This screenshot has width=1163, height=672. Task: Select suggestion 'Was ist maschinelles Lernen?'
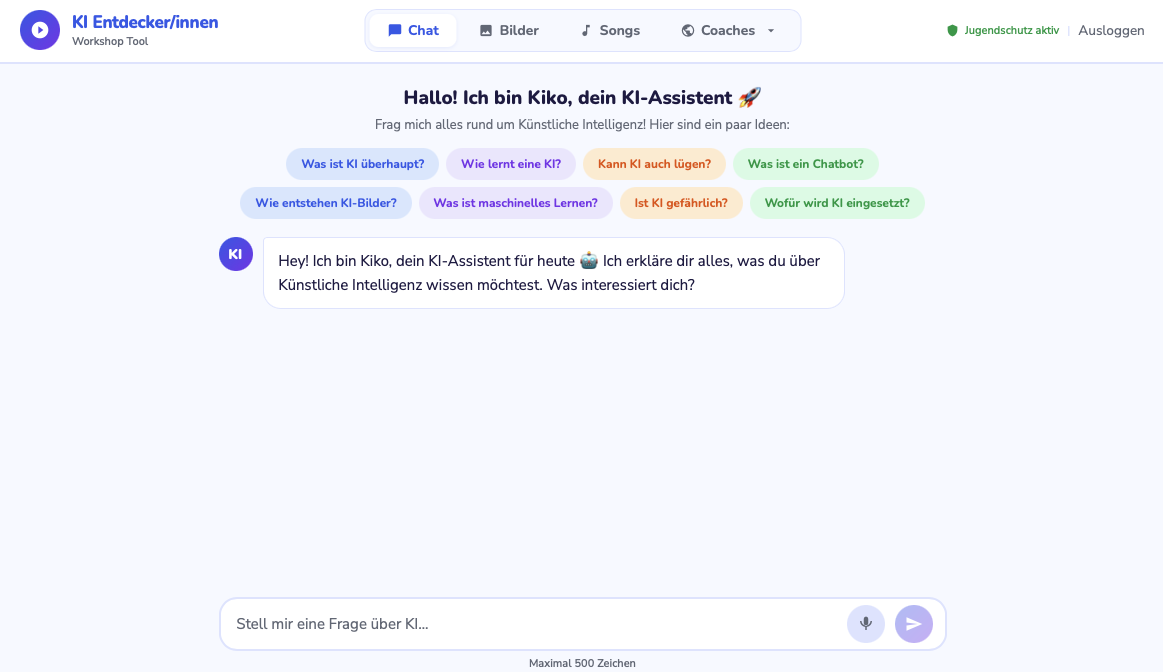click(515, 203)
